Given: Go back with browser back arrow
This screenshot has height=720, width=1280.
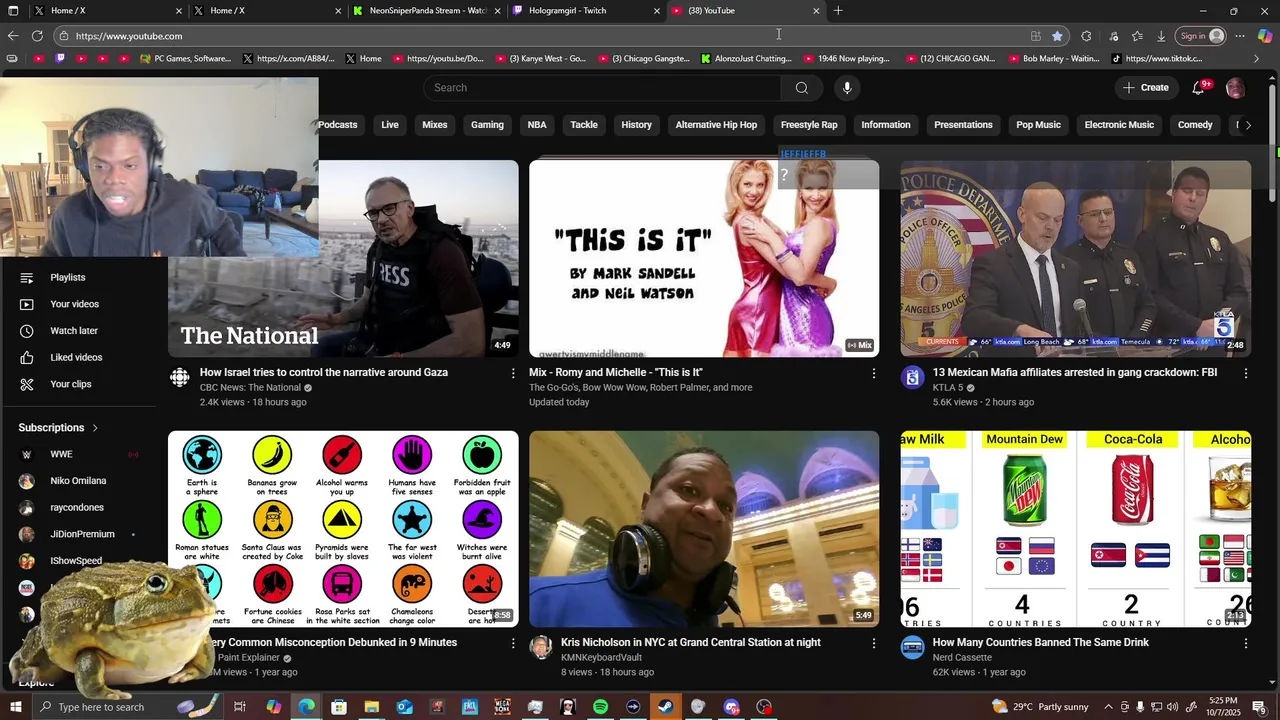Looking at the screenshot, I should pos(12,36).
